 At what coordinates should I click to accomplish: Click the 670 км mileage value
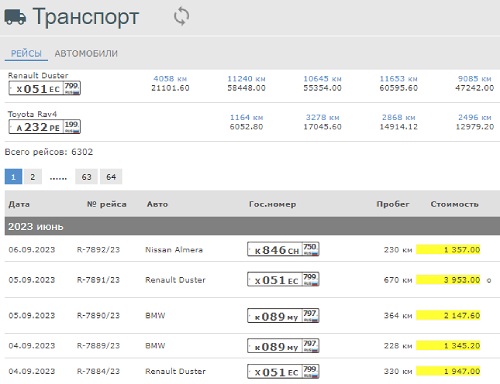[398, 280]
